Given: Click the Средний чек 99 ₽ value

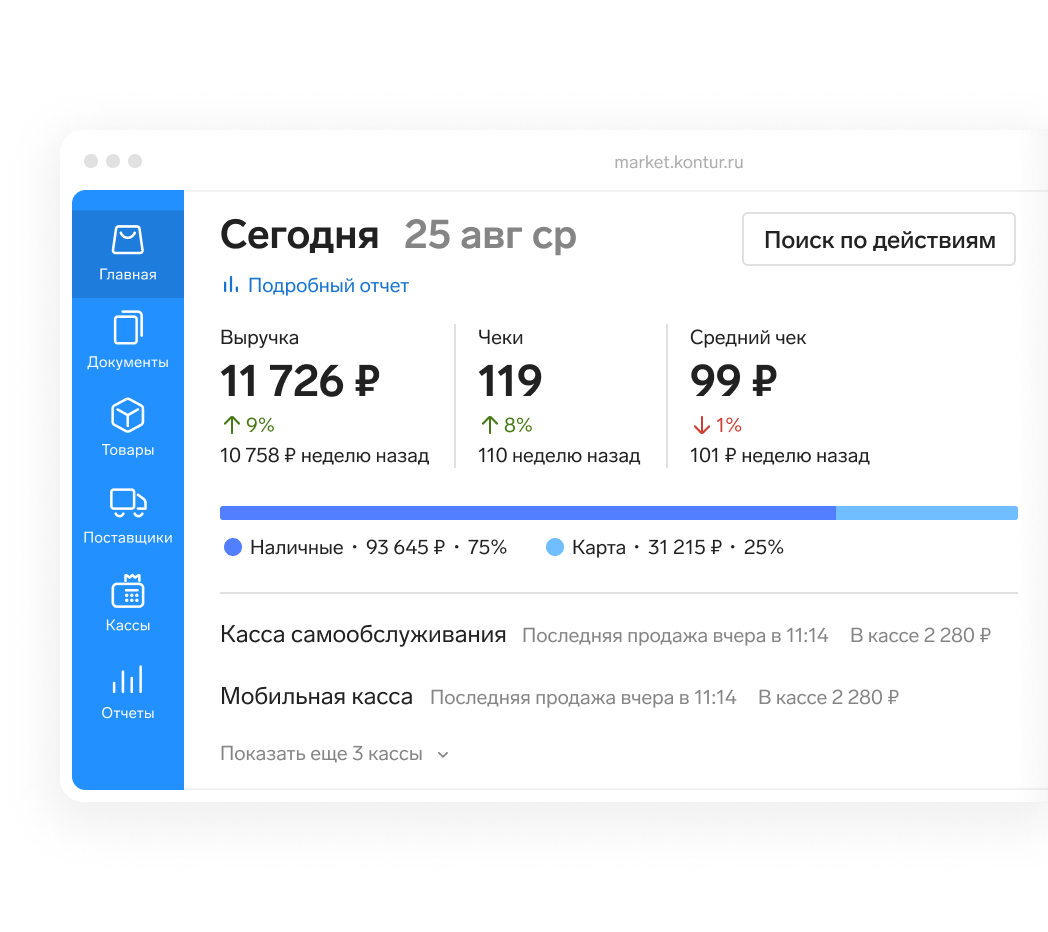Looking at the screenshot, I should tap(733, 381).
